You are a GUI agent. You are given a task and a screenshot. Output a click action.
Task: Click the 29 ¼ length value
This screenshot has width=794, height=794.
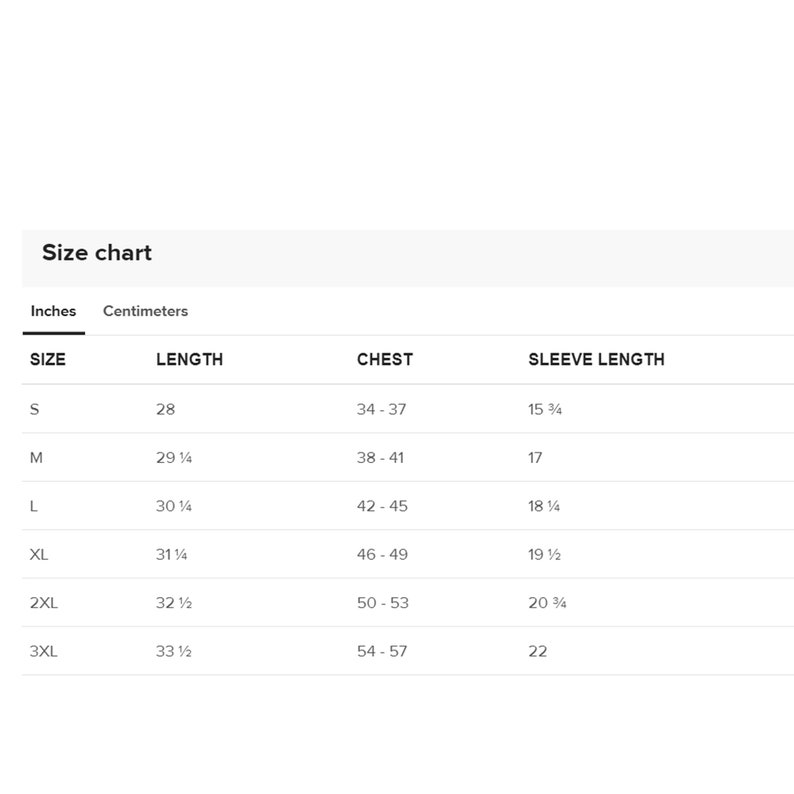pyautogui.click(x=174, y=458)
